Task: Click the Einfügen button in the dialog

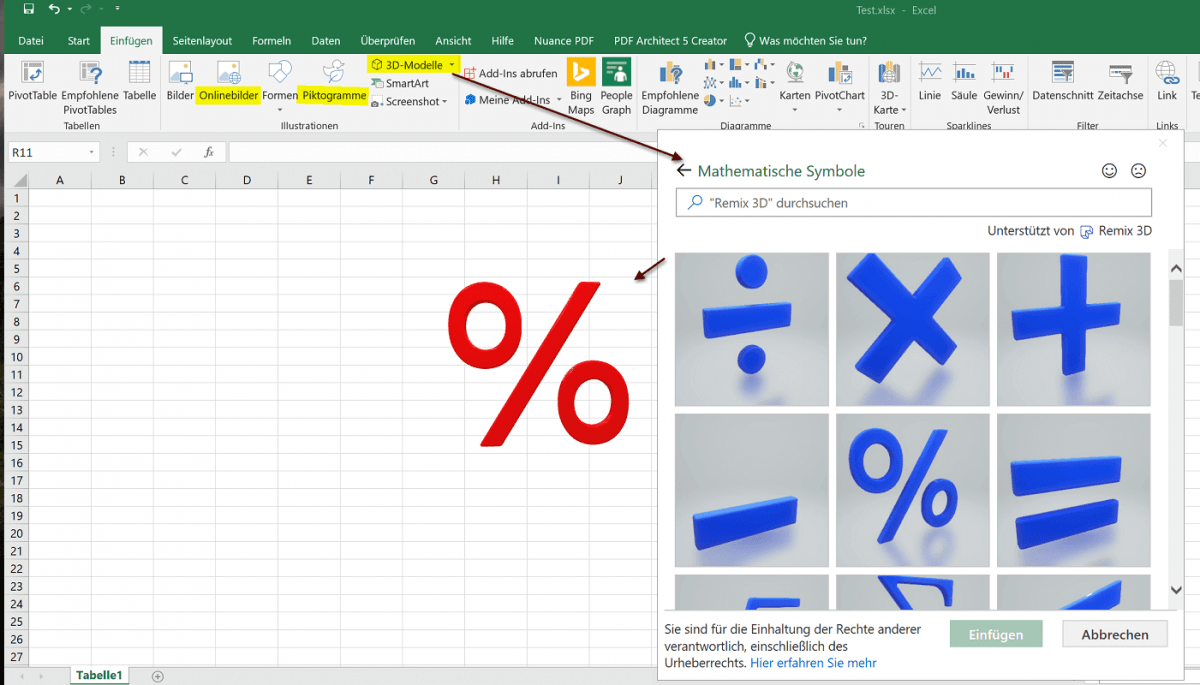Action: (x=996, y=633)
